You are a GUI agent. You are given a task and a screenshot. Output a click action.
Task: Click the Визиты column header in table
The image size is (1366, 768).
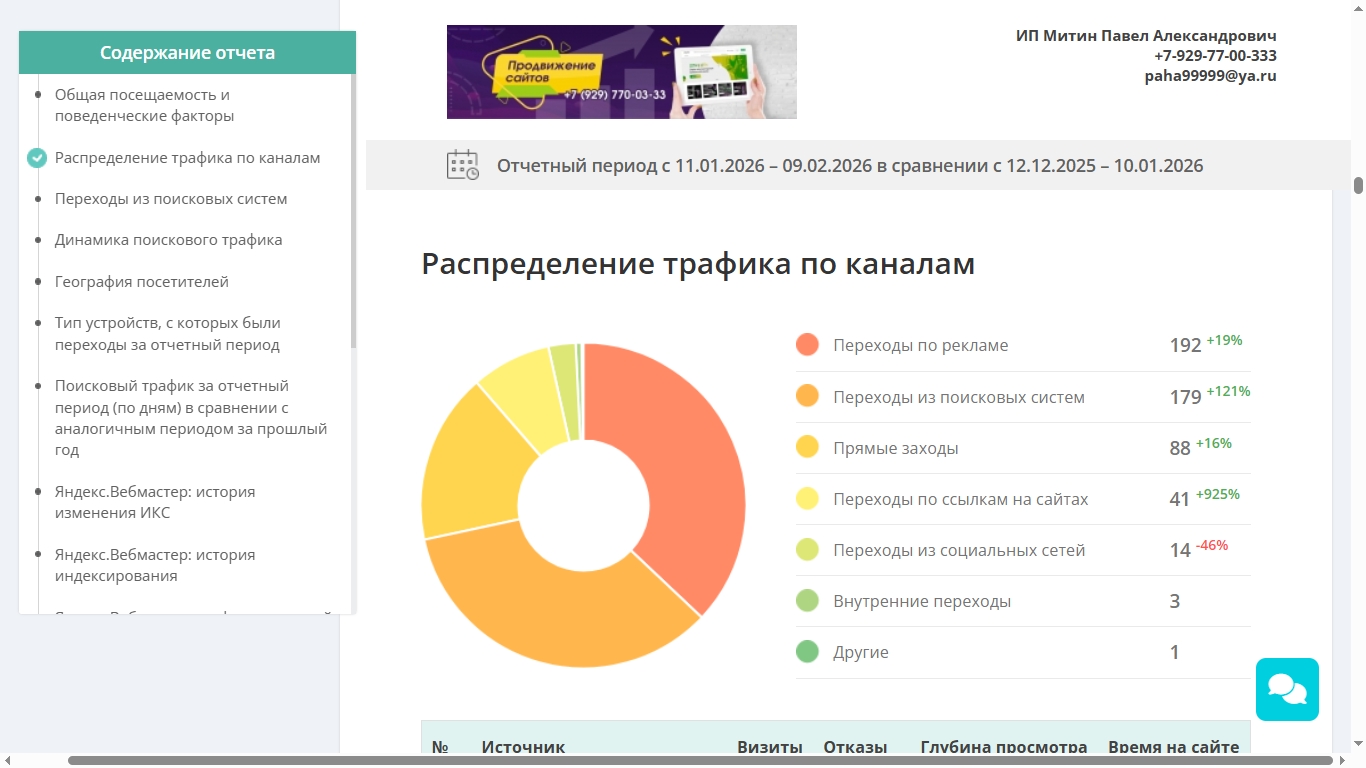[770, 747]
